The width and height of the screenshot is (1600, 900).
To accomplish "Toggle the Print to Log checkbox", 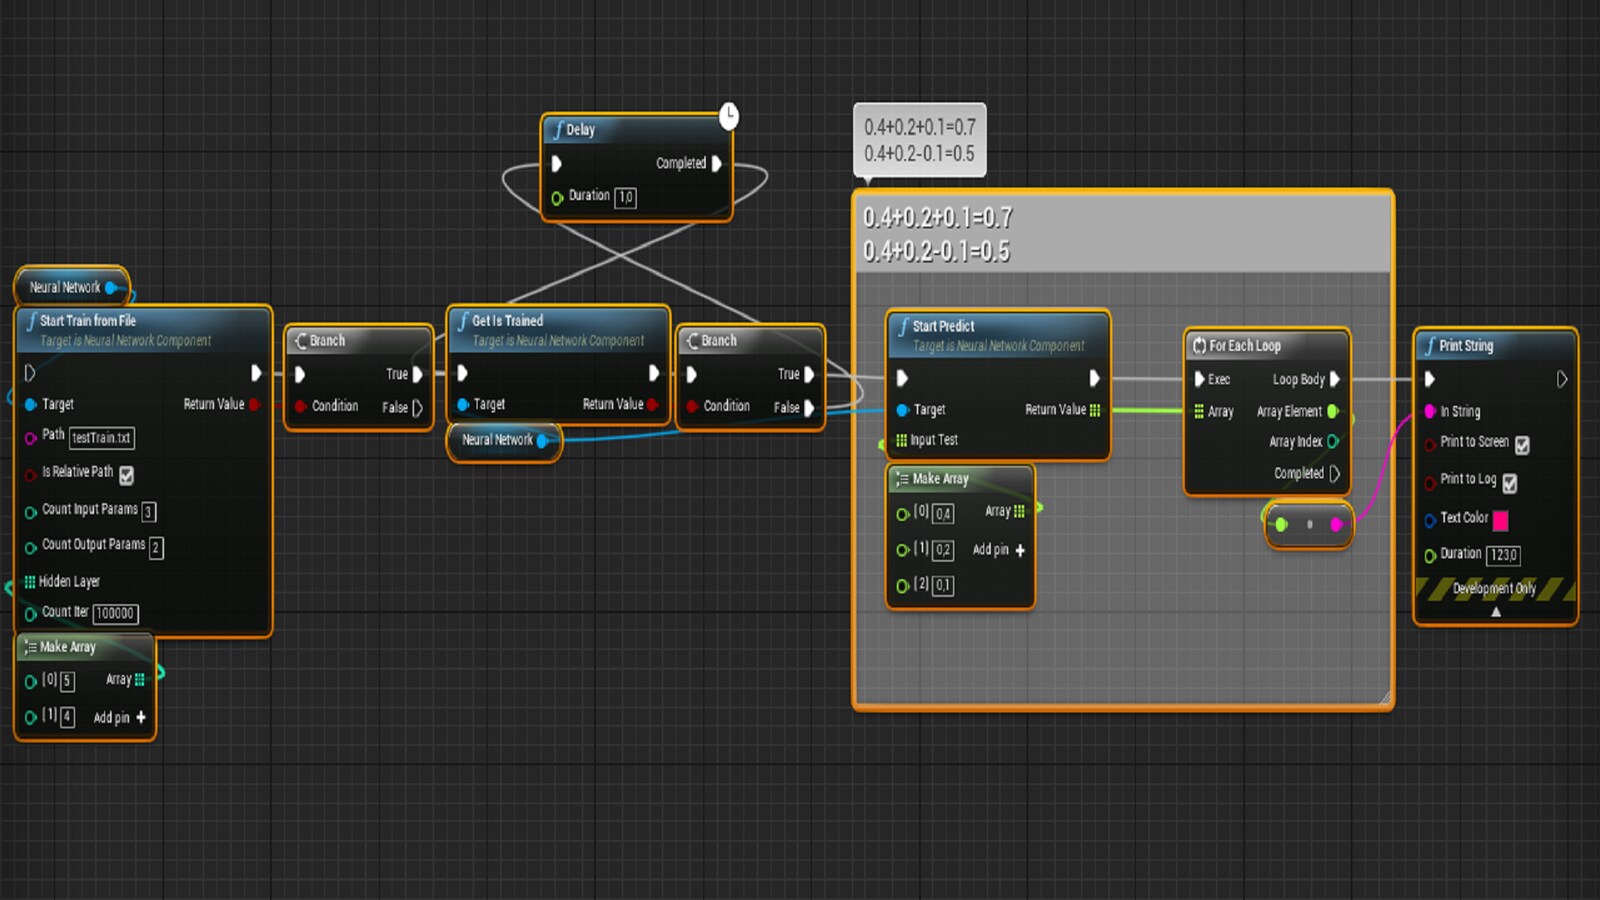I will [x=1510, y=483].
